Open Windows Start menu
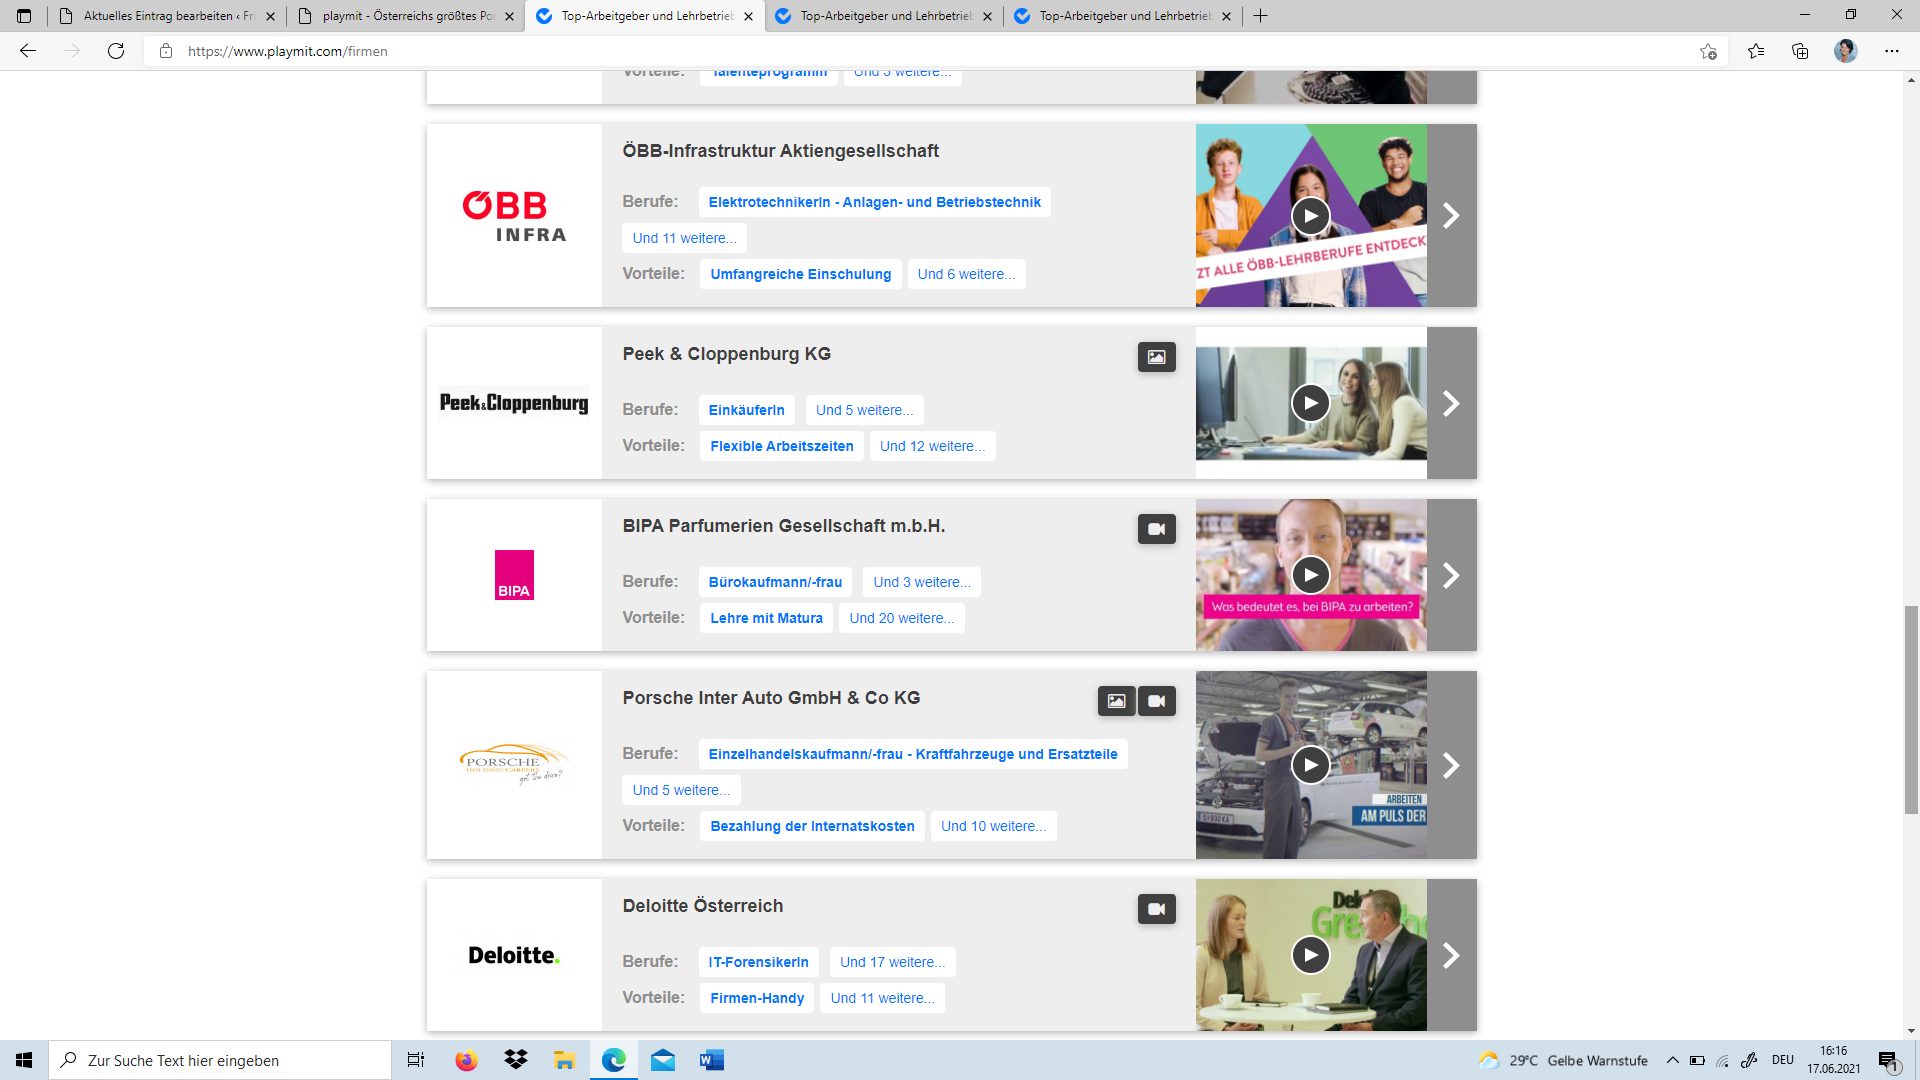Image resolution: width=1920 pixels, height=1080 pixels. pos(24,1060)
